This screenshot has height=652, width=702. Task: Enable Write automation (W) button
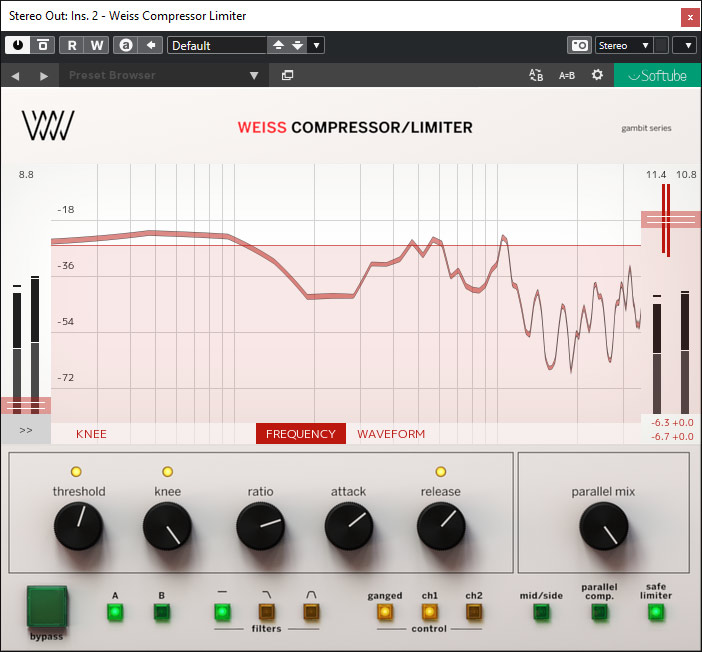click(96, 45)
